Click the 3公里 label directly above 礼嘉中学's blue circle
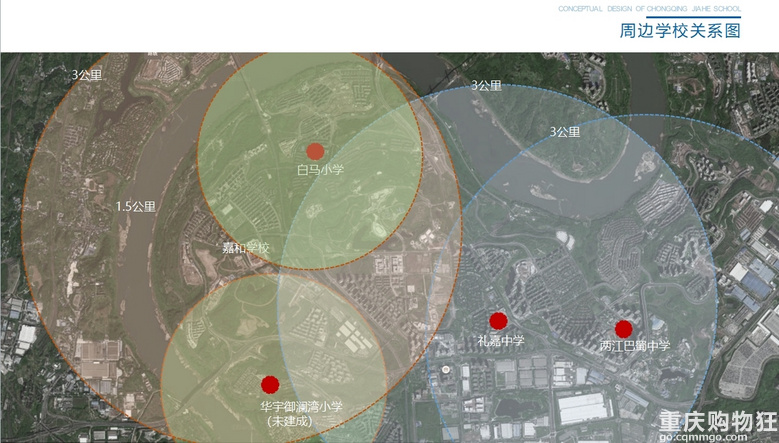This screenshot has height=443, width=779. [x=486, y=85]
